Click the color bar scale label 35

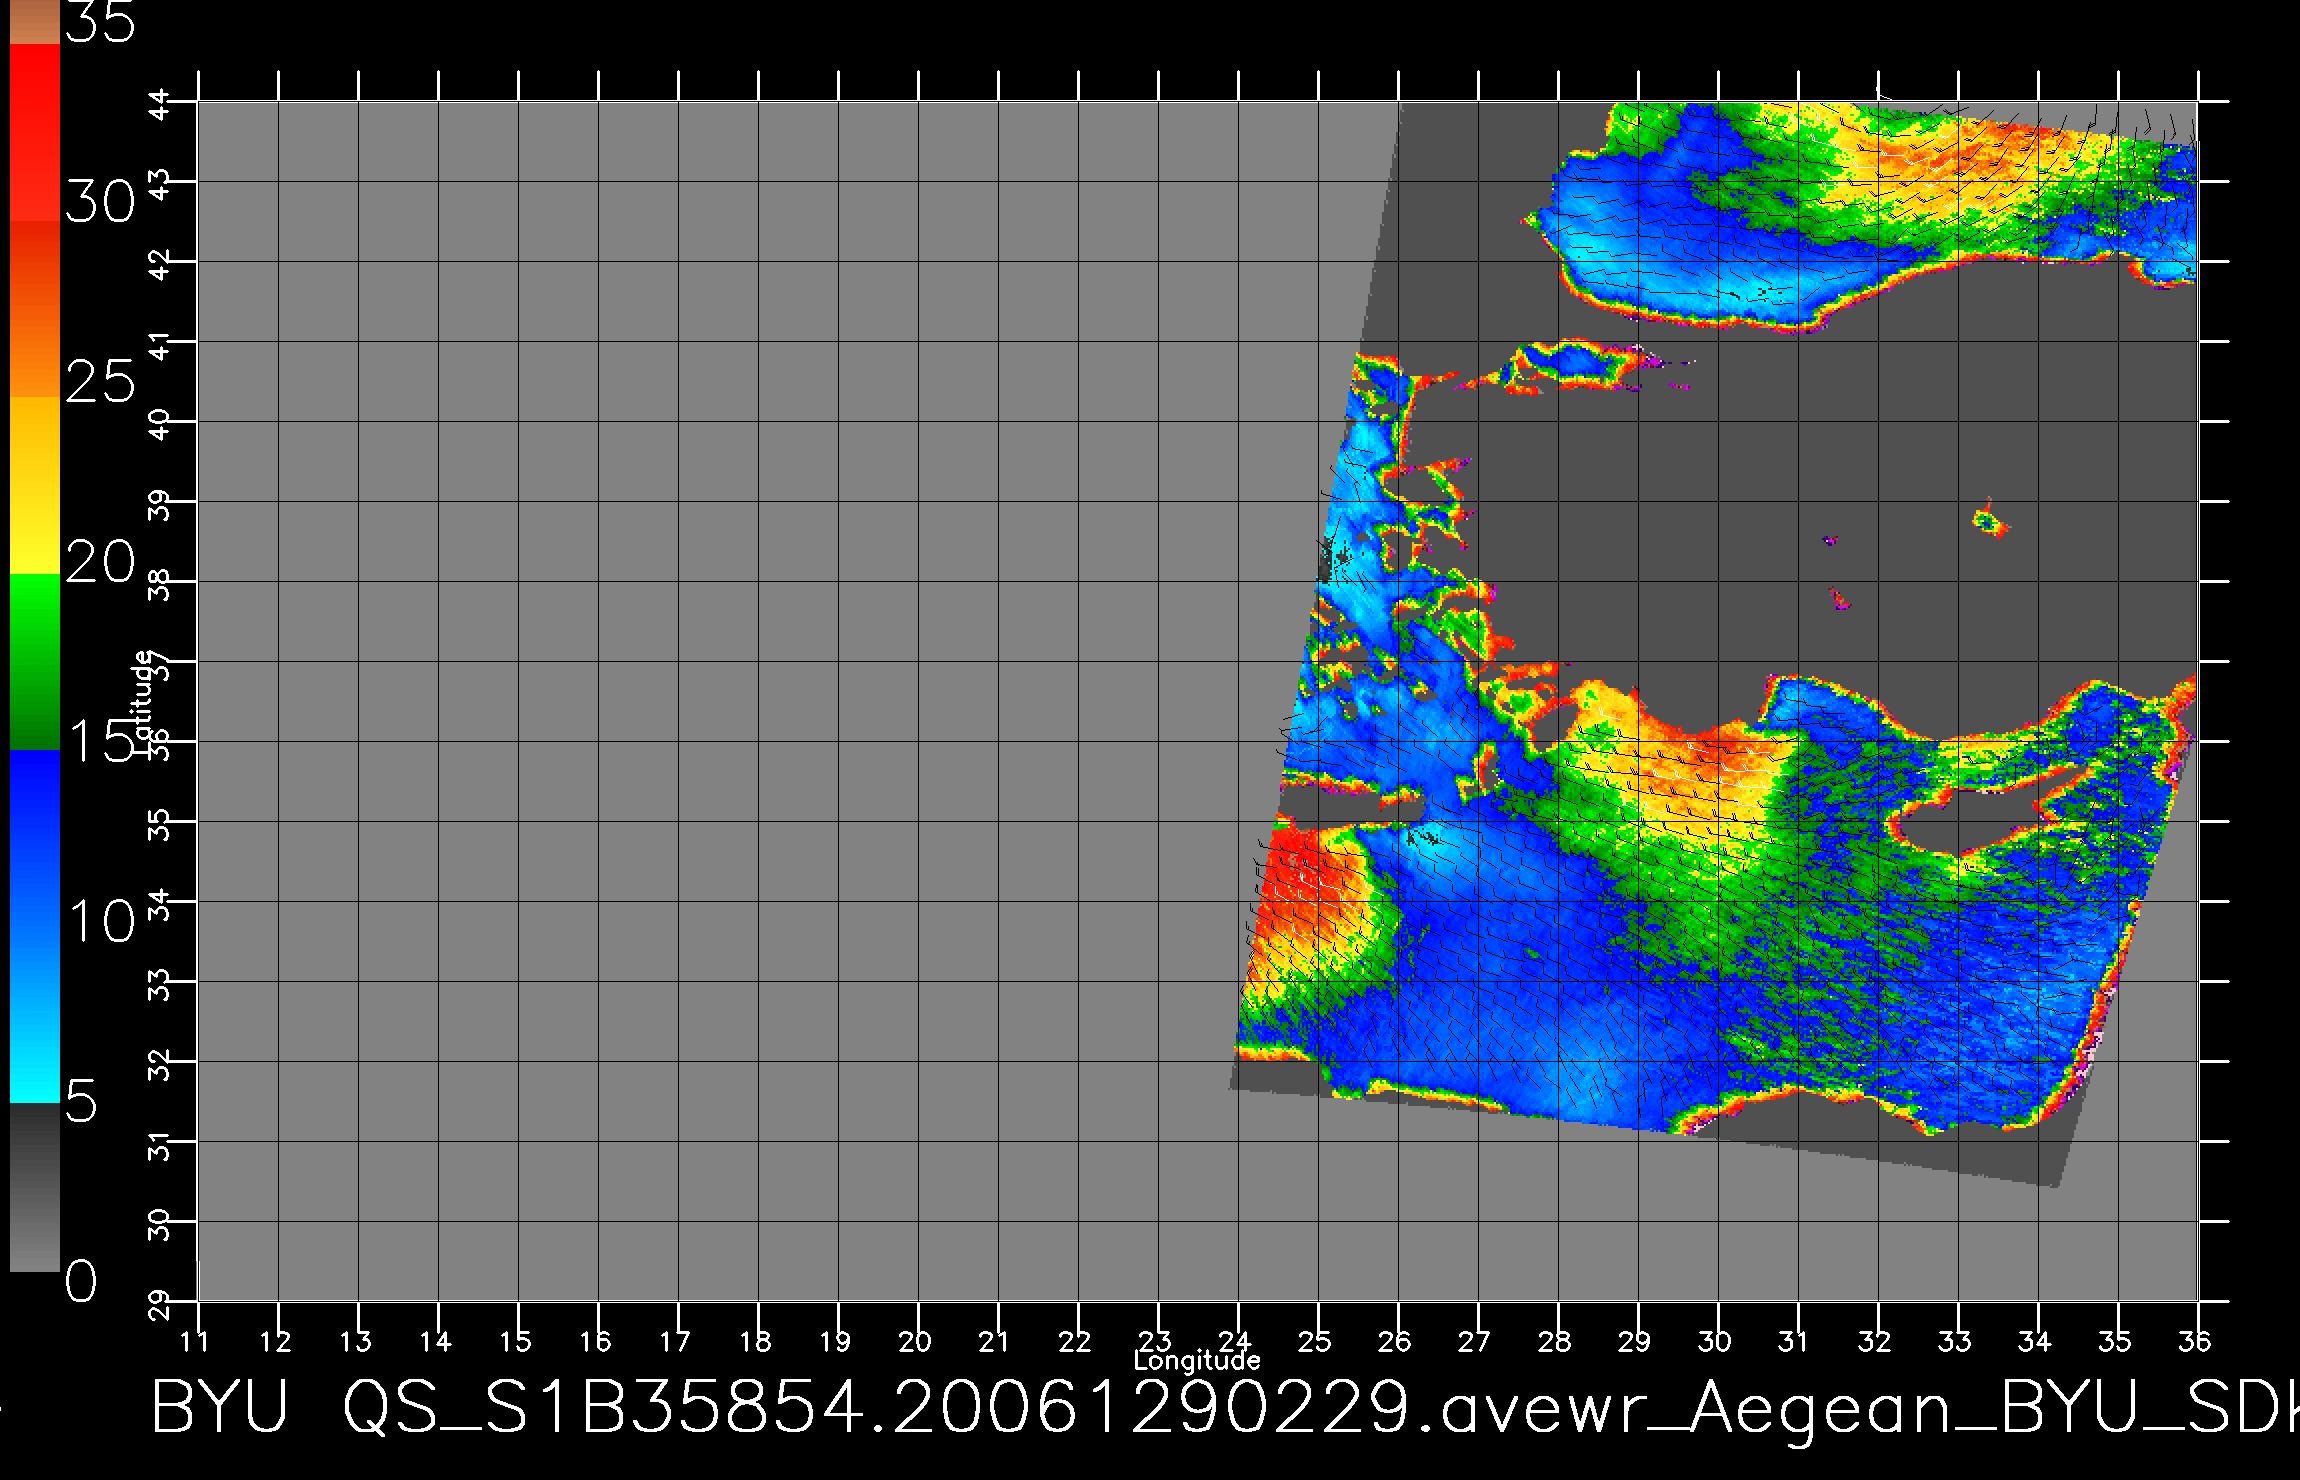(100, 22)
